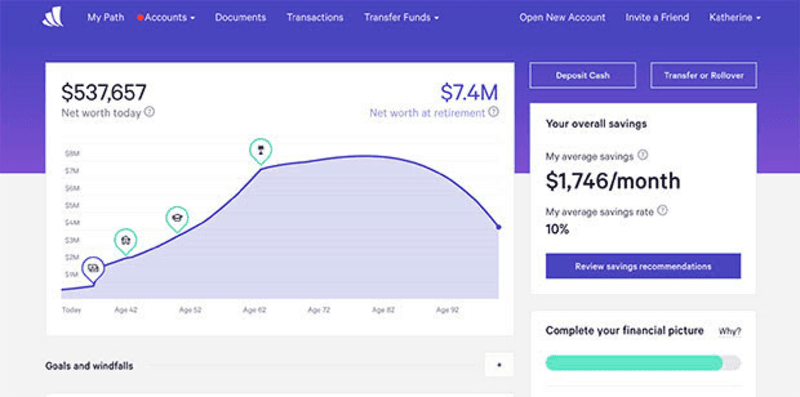This screenshot has height=397, width=800.
Task: Click the $537,657 net worth value
Action: (104, 92)
